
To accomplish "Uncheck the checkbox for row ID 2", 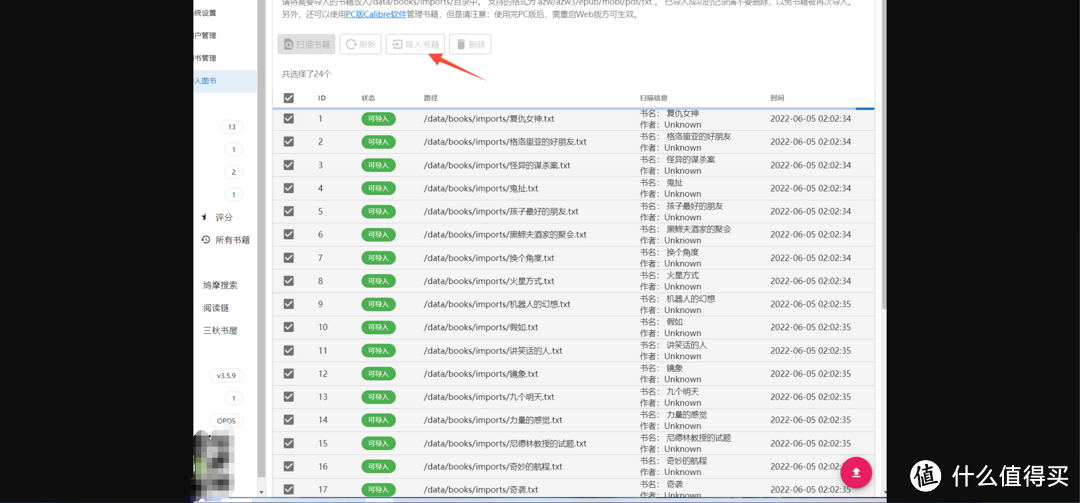I will tap(289, 142).
